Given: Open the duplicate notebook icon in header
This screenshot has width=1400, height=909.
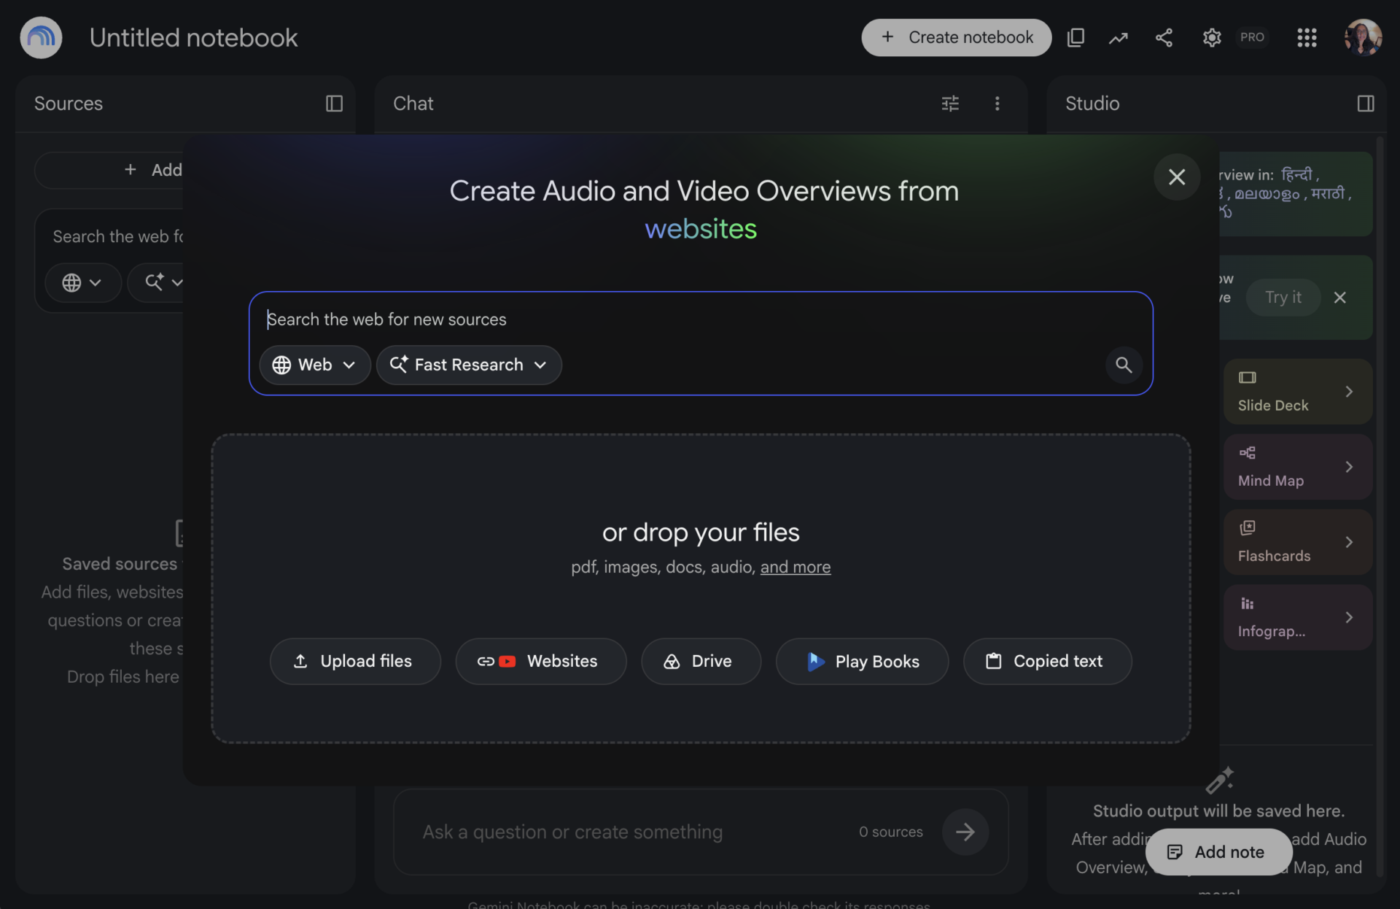Looking at the screenshot, I should coord(1076,38).
